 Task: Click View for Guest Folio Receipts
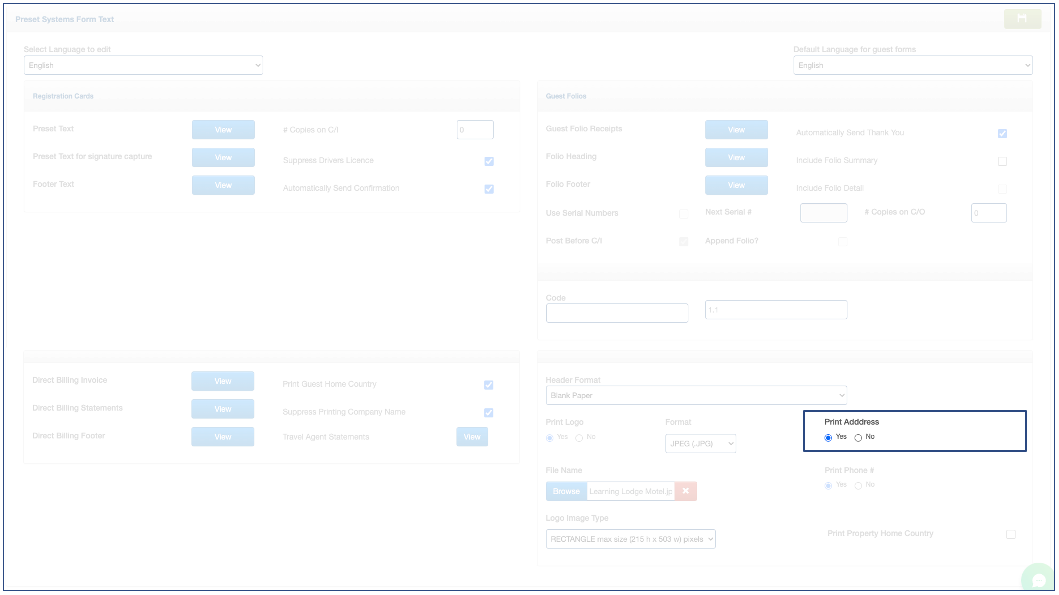click(x=736, y=130)
